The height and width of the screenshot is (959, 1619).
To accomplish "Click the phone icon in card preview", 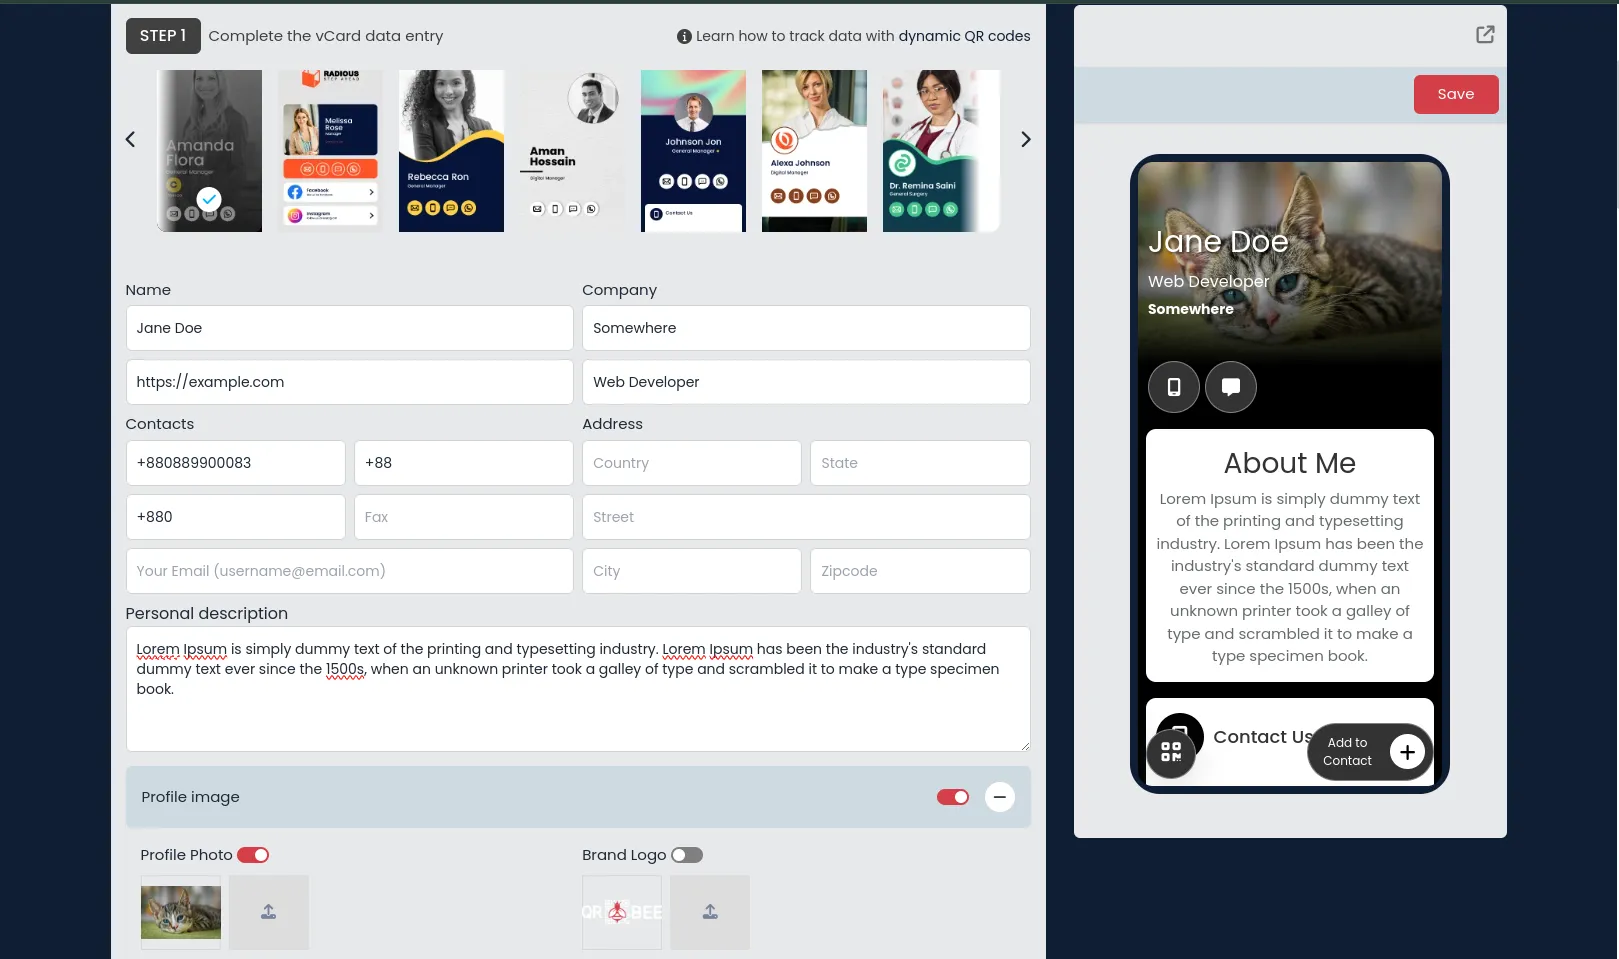I will pyautogui.click(x=1174, y=387).
